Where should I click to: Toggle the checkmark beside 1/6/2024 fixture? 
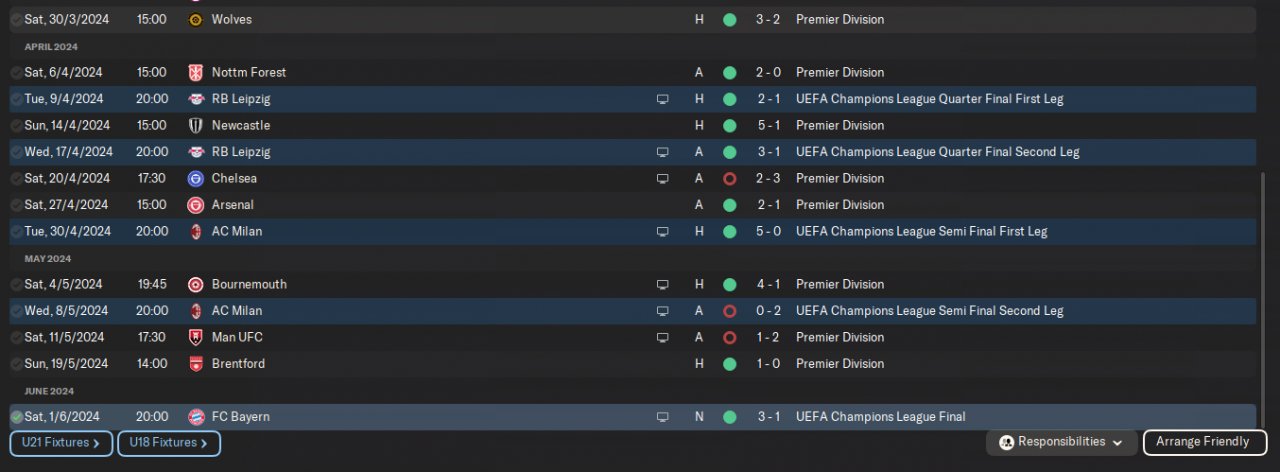pos(17,417)
